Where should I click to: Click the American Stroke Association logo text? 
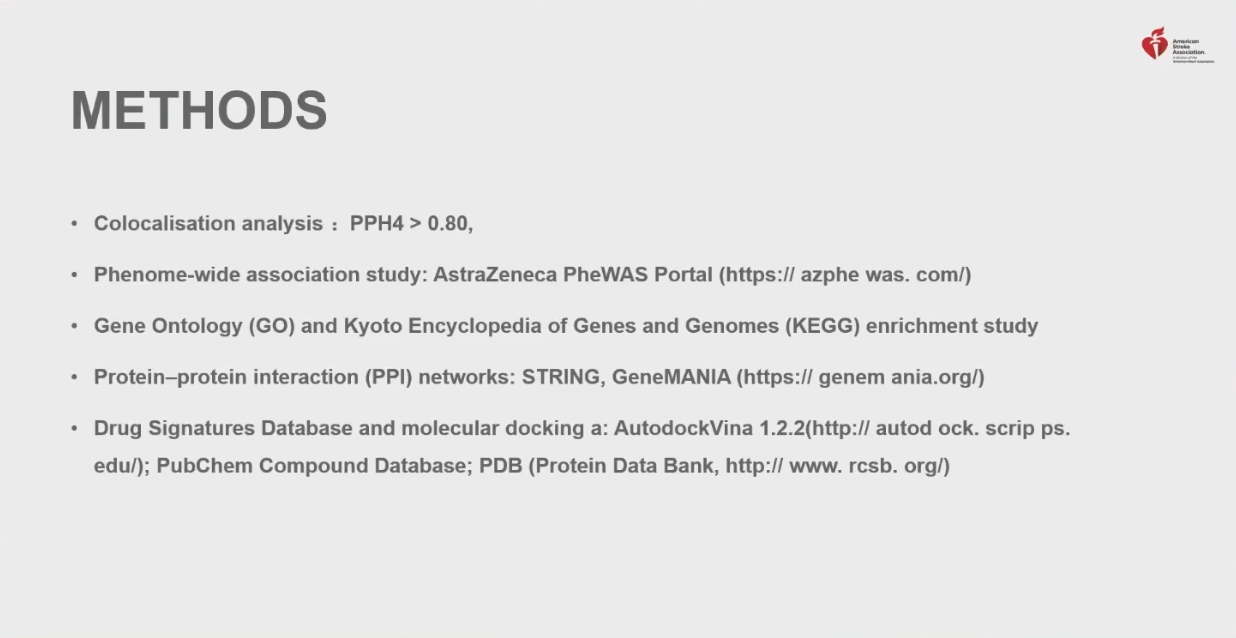click(1193, 50)
